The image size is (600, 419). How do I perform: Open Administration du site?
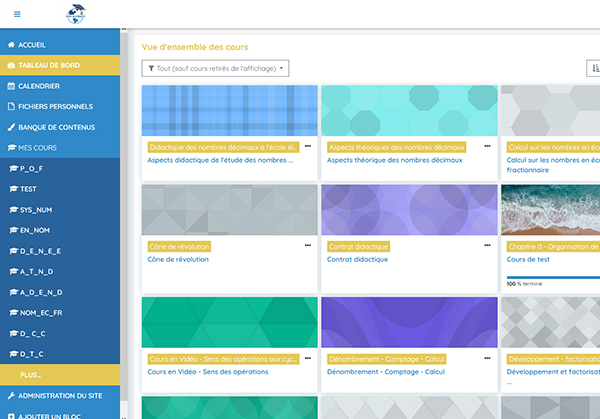pyautogui.click(x=62, y=395)
